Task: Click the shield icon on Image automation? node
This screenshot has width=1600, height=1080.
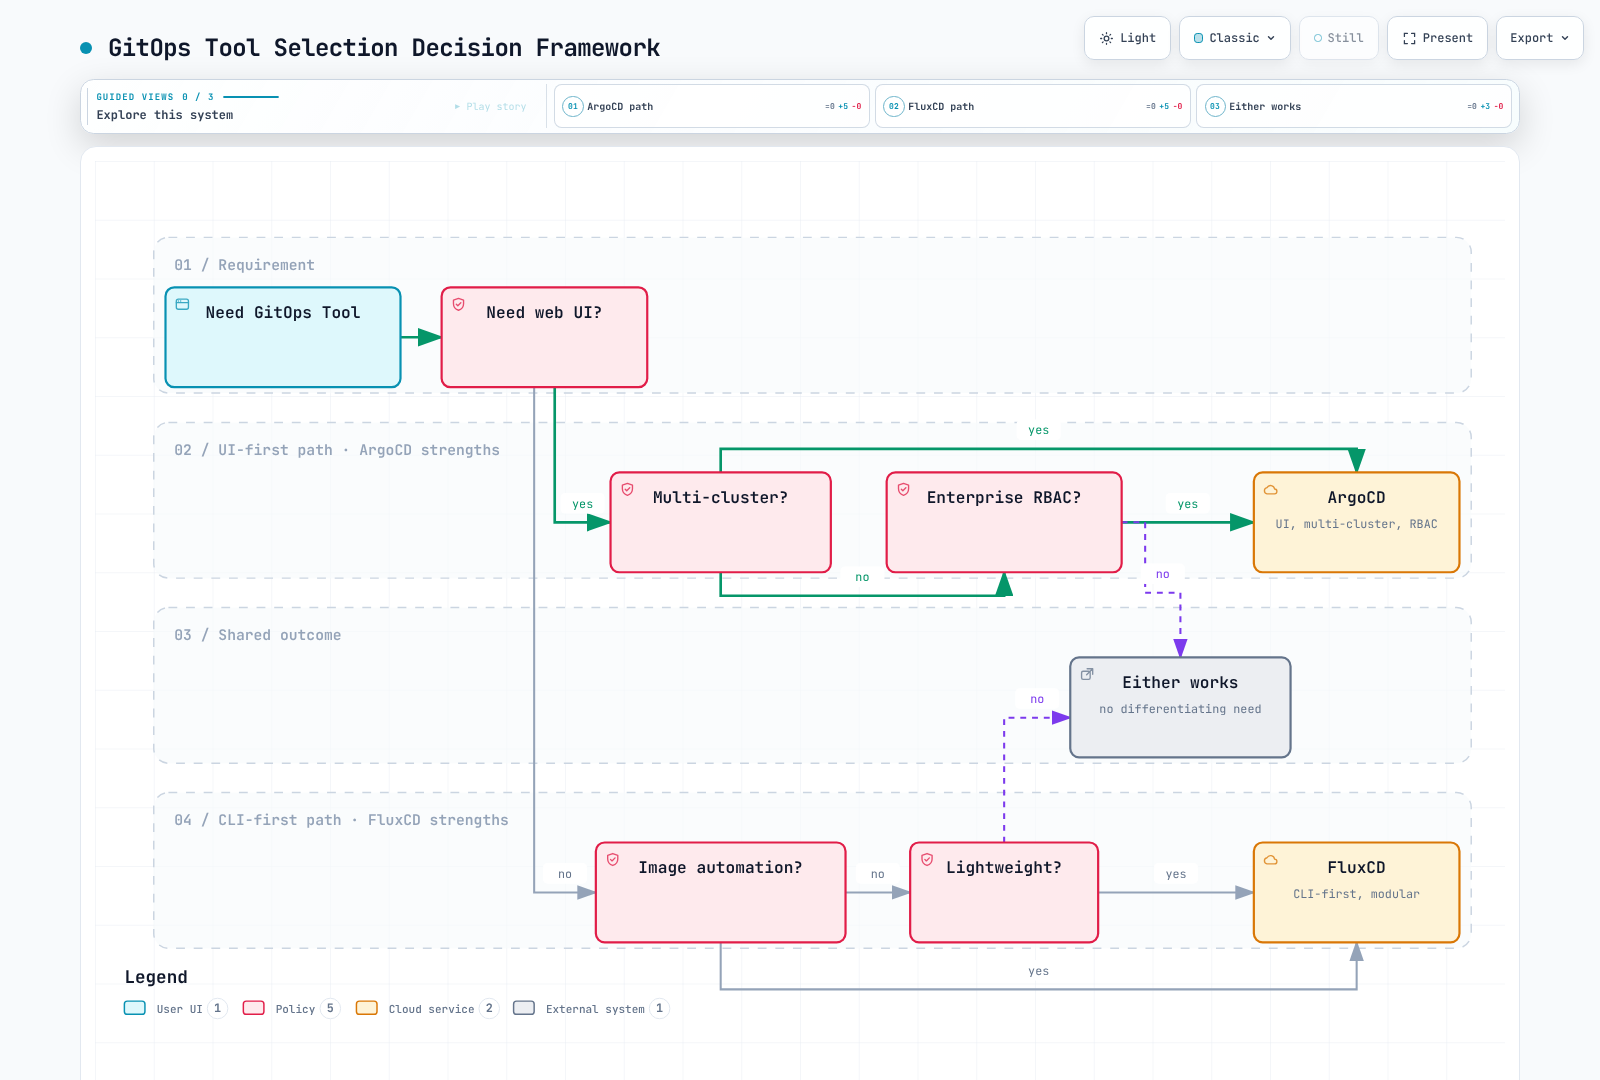Action: click(613, 859)
